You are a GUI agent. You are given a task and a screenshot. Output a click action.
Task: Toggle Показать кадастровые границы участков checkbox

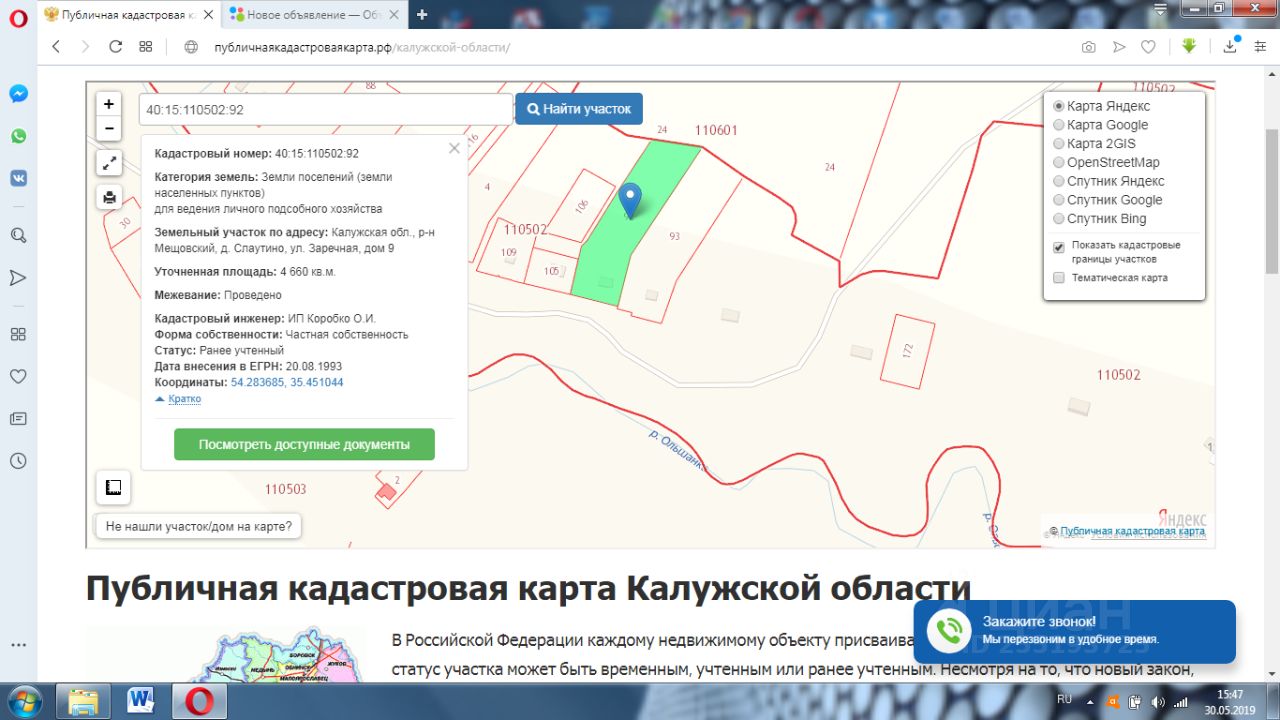click(1059, 247)
